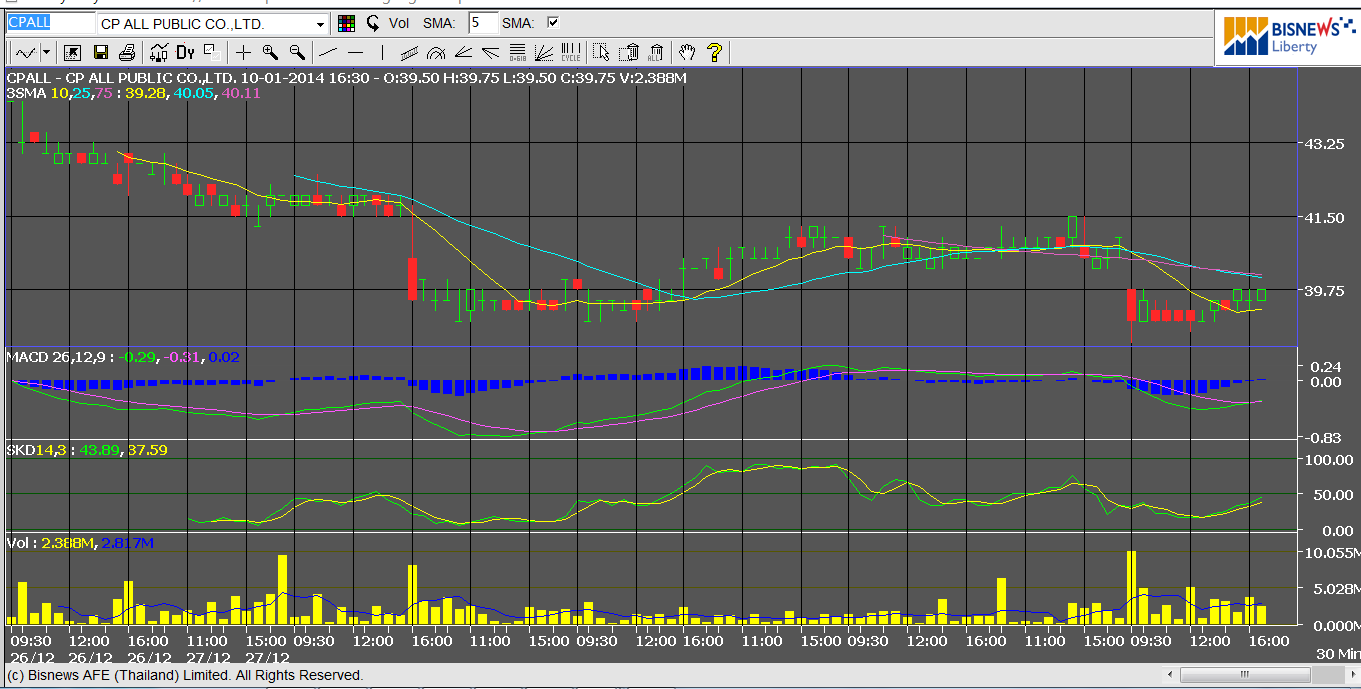Save the chart with the floppy disk icon
Image resolution: width=1361 pixels, height=689 pixels.
pos(101,52)
